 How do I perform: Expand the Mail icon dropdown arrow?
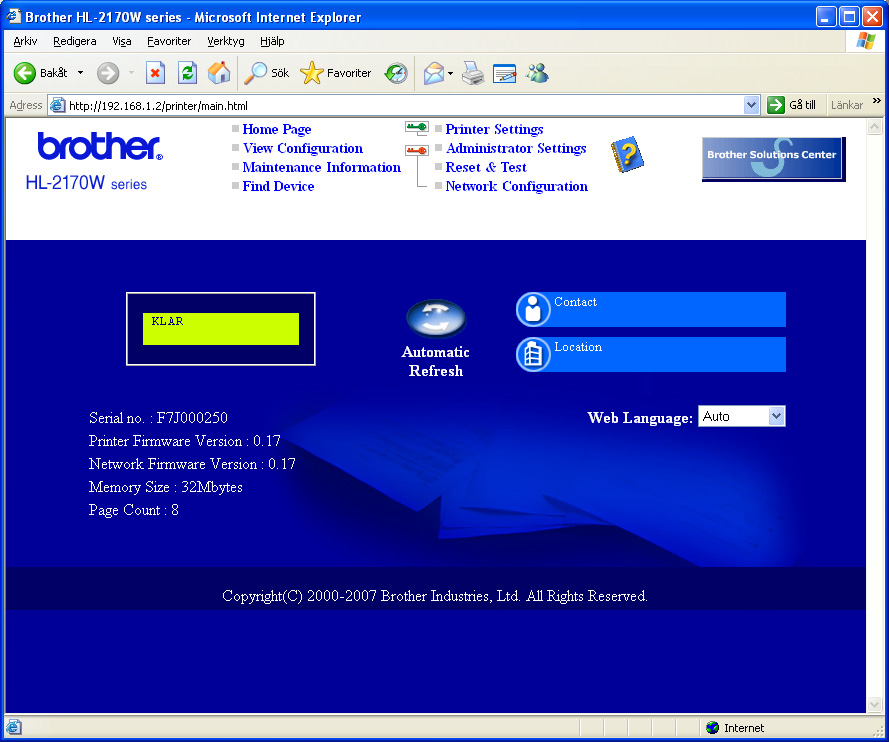(450, 73)
